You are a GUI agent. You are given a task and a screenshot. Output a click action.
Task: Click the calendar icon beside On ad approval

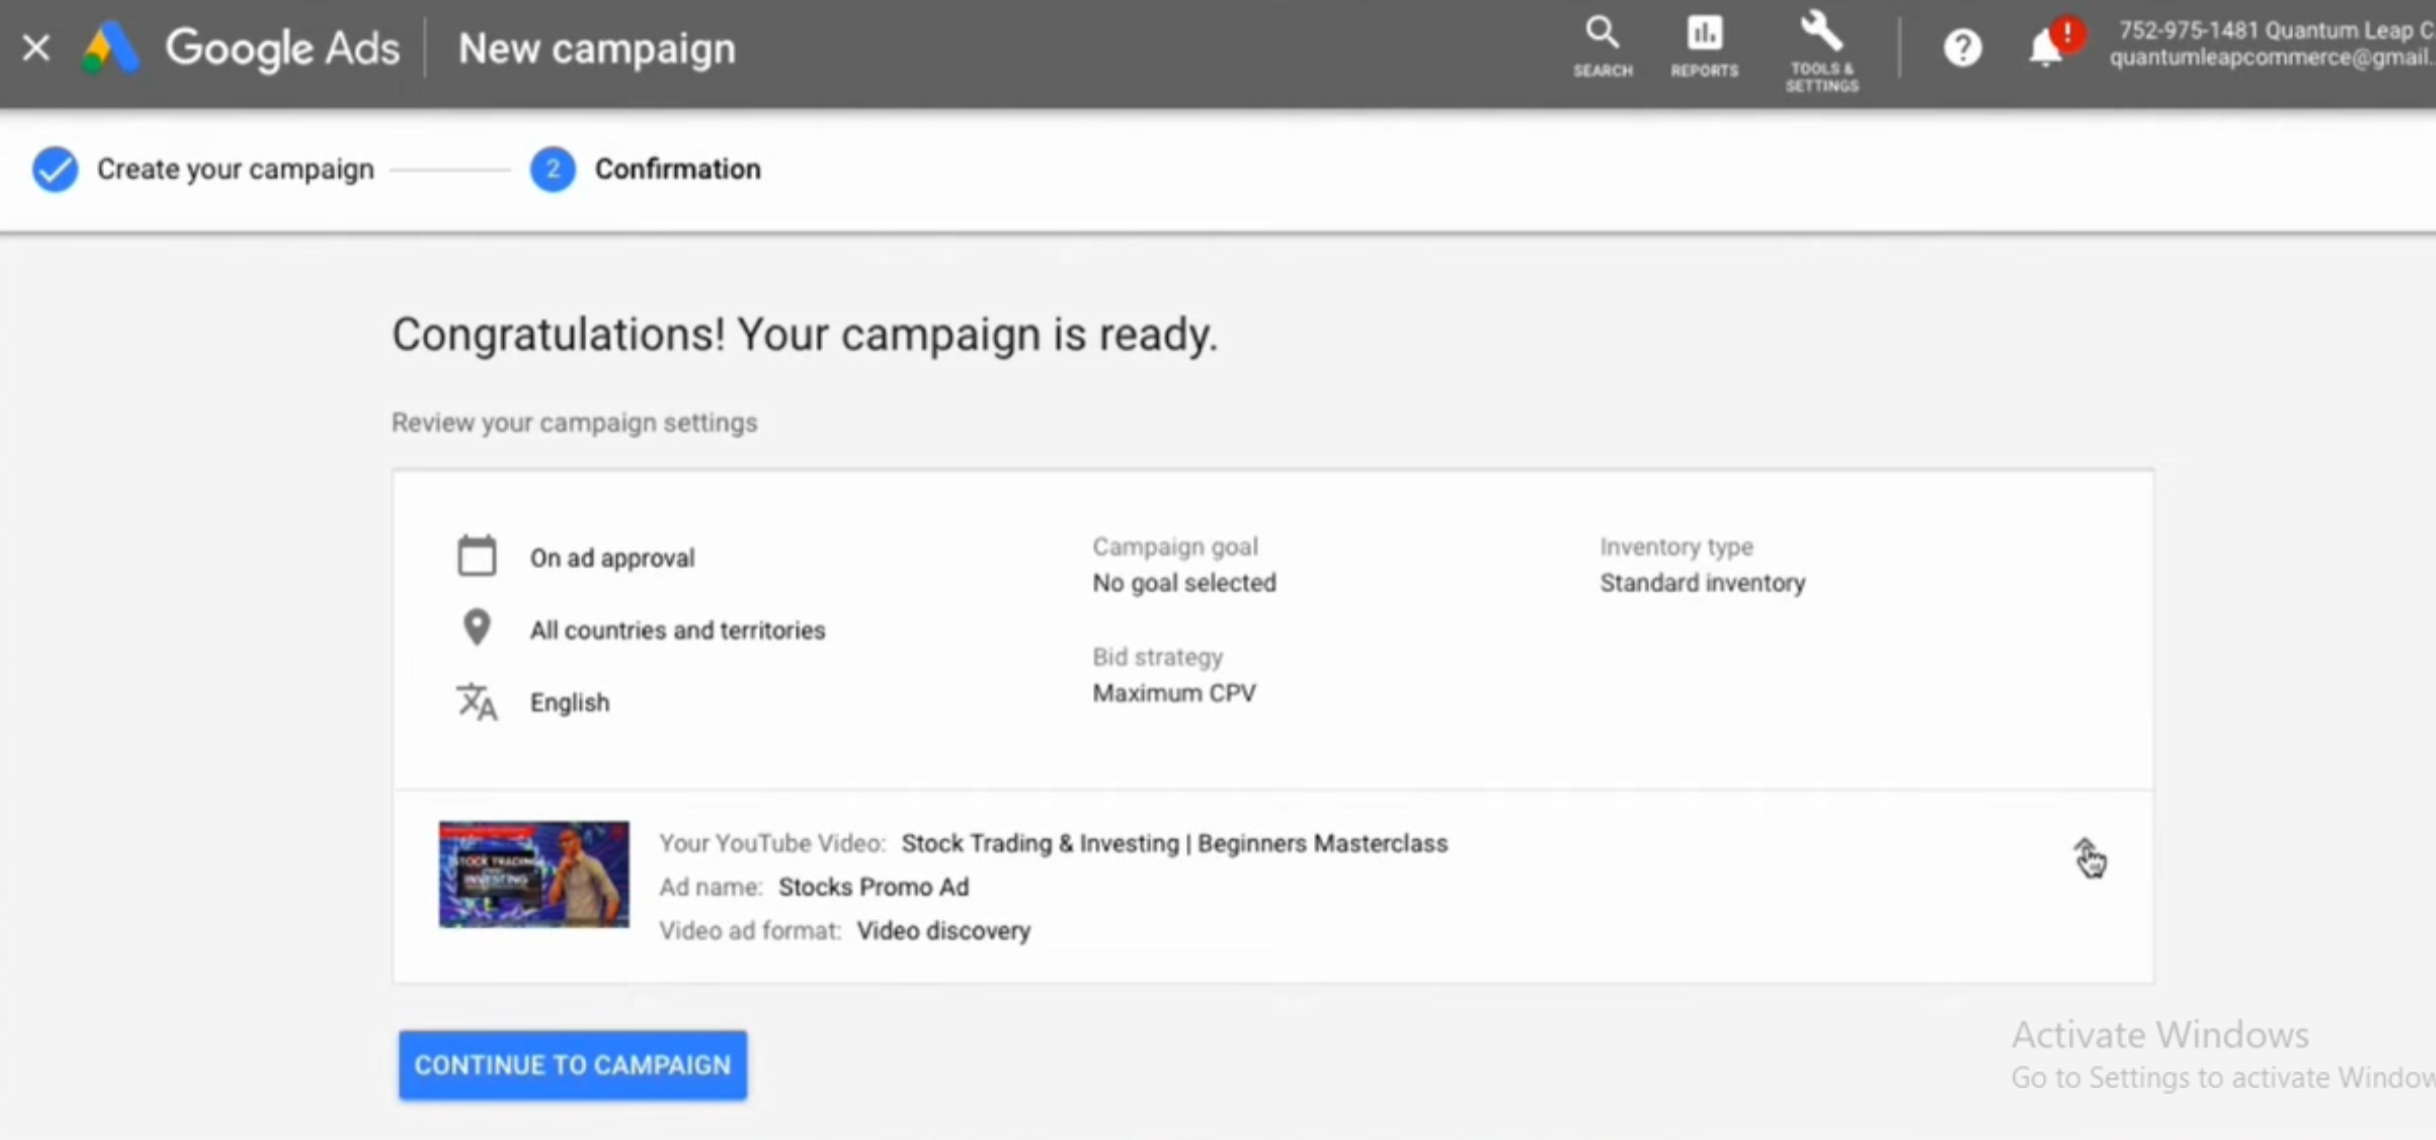pyautogui.click(x=477, y=556)
